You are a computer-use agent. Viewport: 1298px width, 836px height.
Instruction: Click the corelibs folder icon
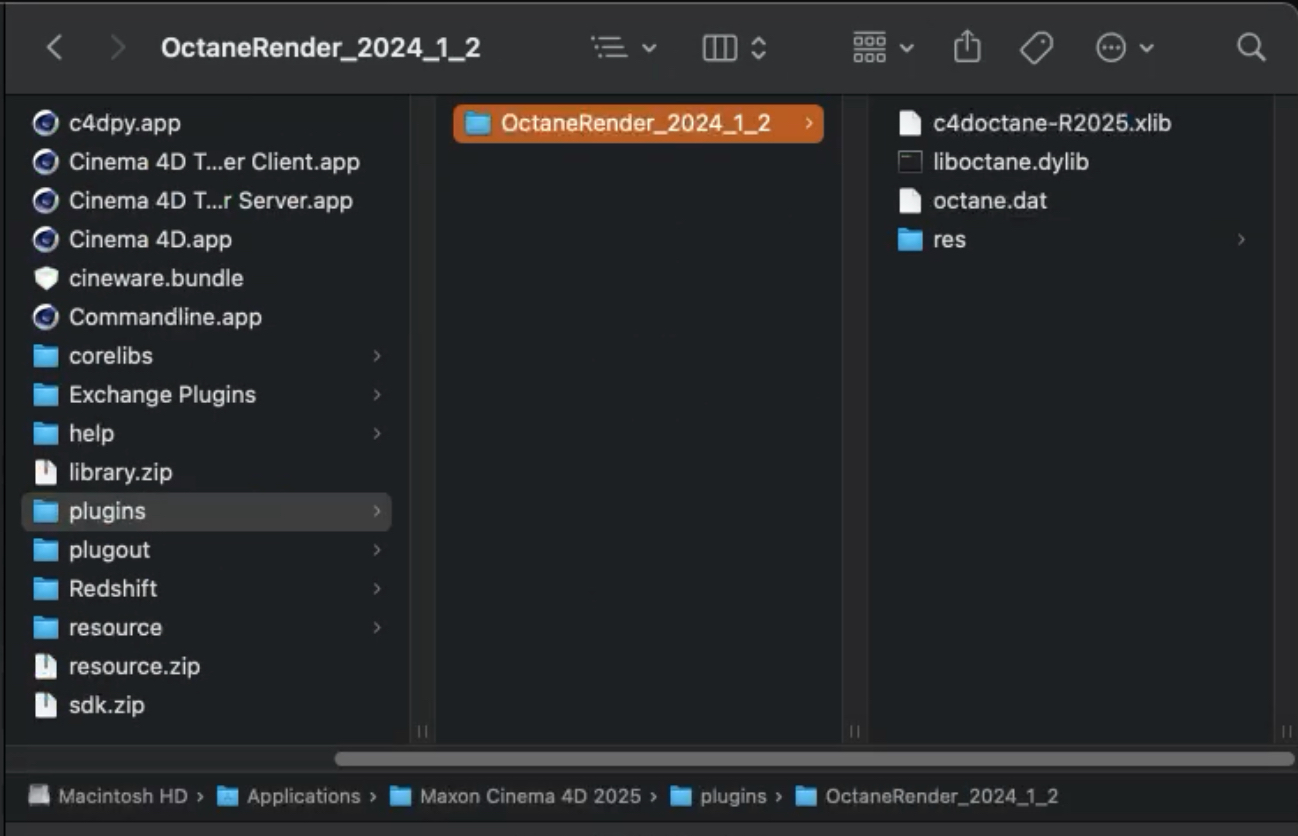(x=45, y=356)
